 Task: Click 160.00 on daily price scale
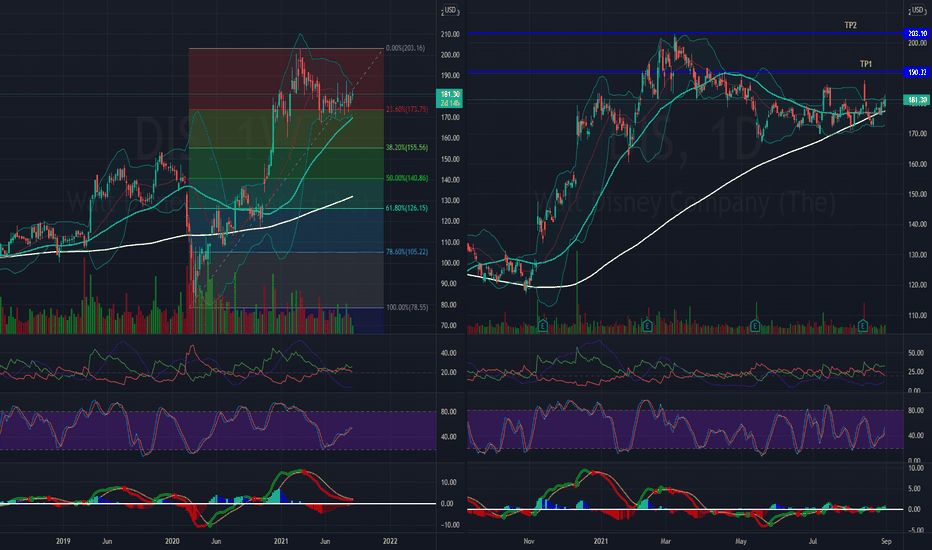pyautogui.click(x=917, y=164)
